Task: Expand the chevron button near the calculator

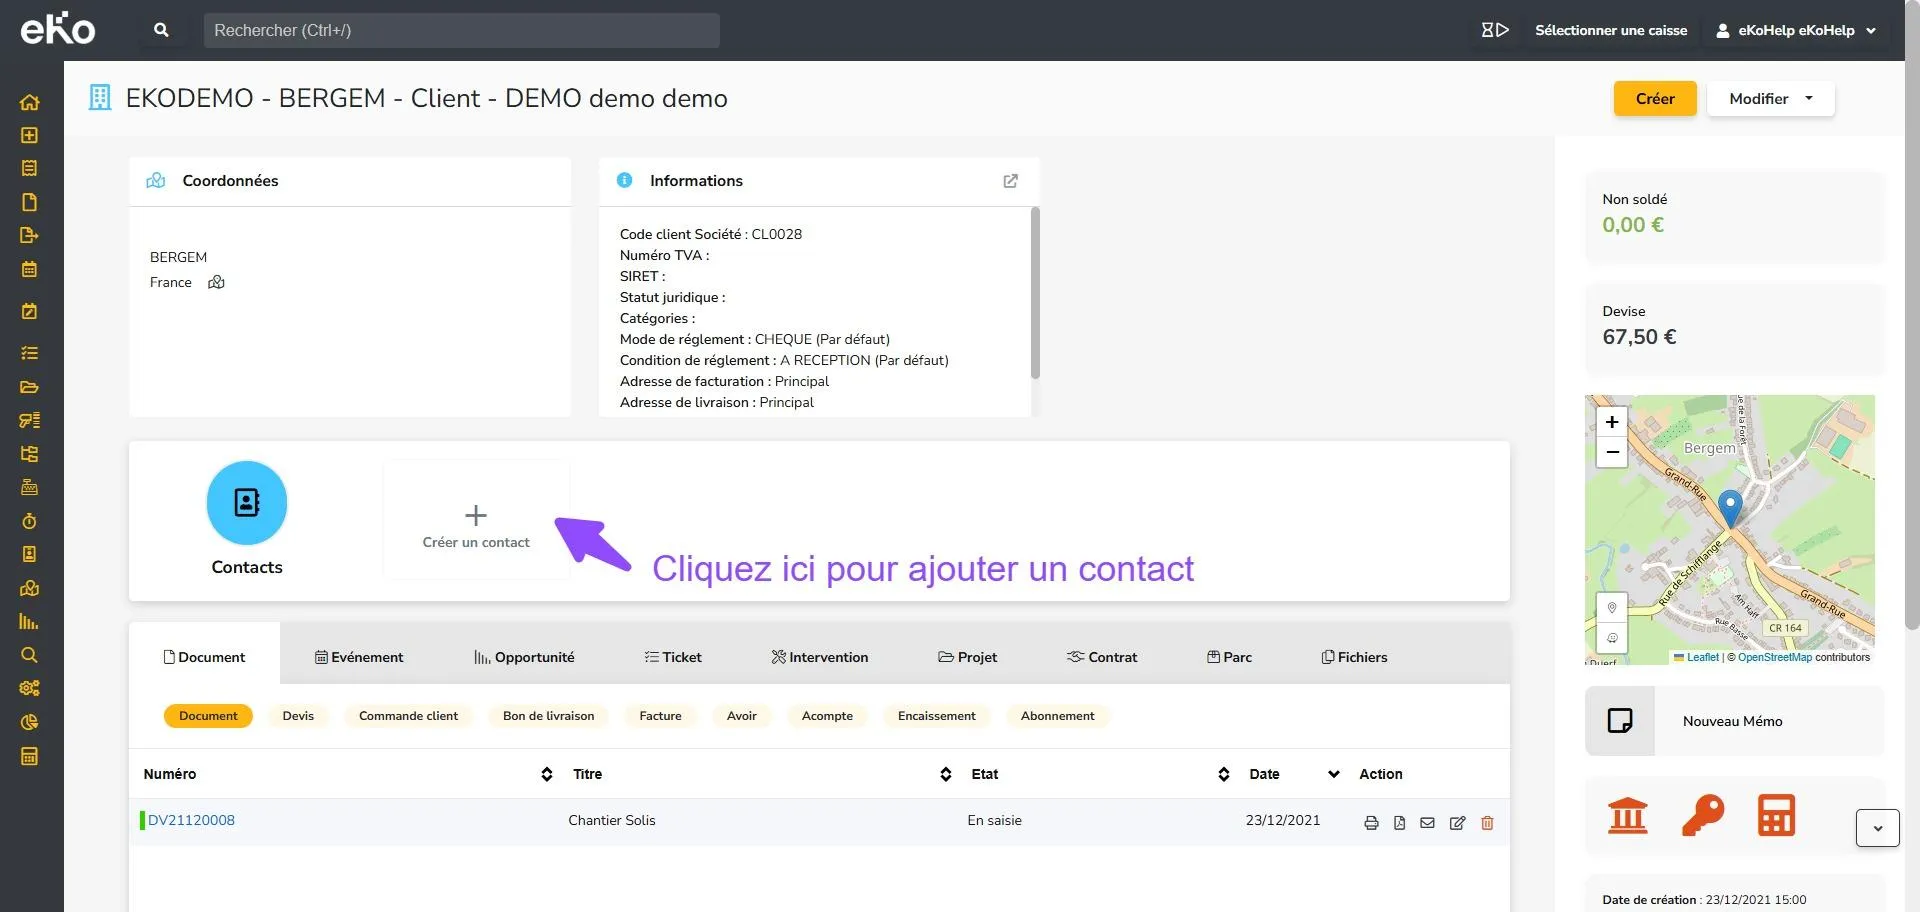Action: (1877, 828)
